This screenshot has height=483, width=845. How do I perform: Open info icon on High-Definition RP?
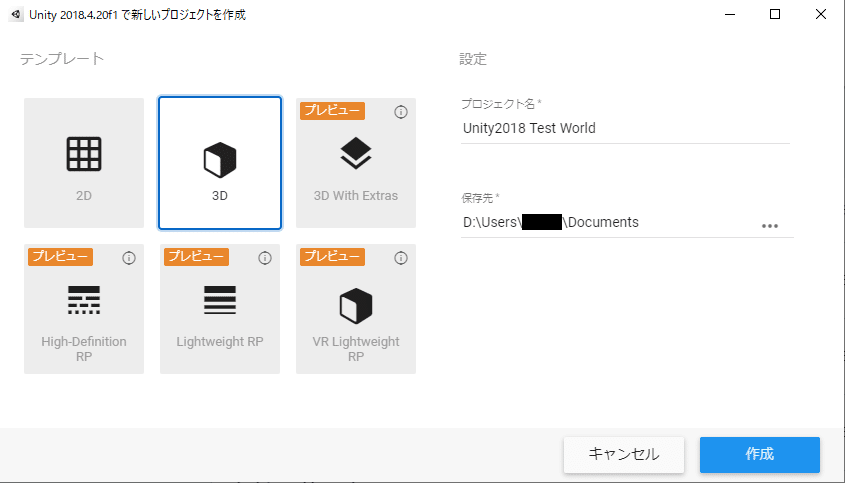pos(129,258)
